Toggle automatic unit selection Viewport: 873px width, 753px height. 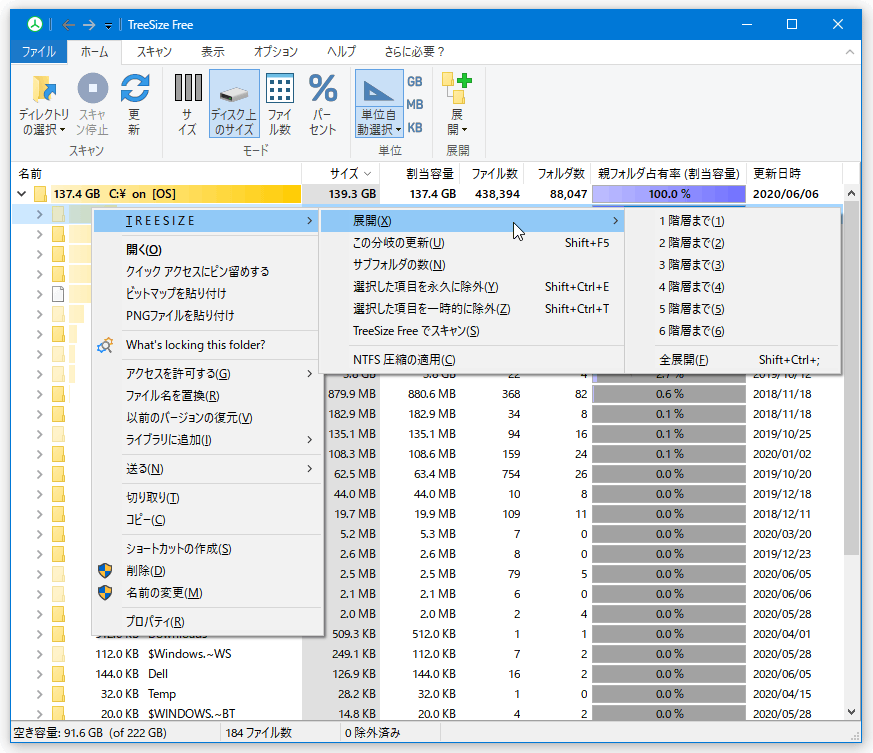tap(379, 104)
